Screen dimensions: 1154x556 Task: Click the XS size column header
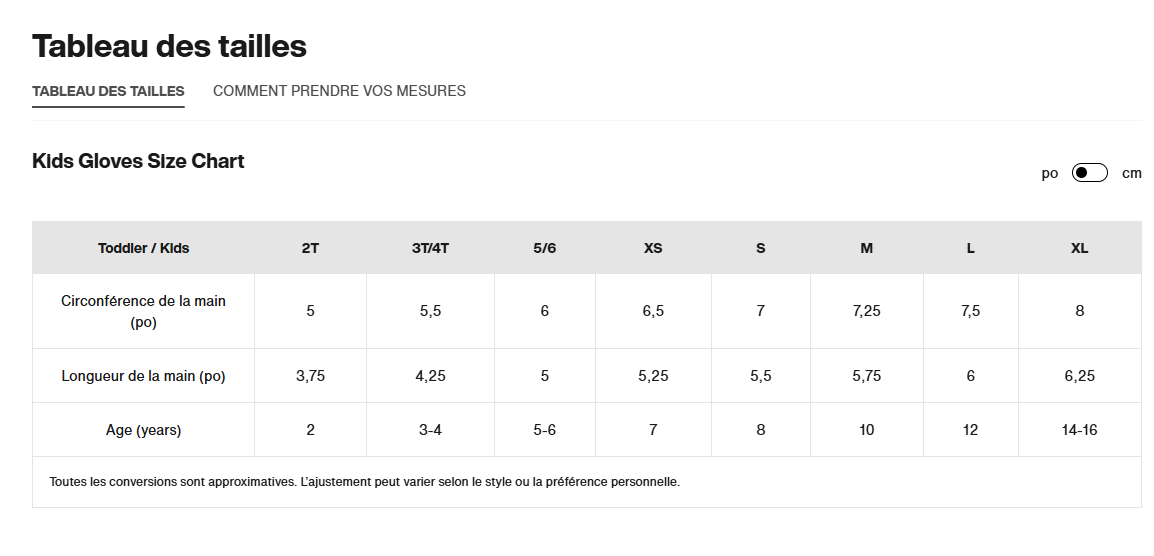coord(653,248)
